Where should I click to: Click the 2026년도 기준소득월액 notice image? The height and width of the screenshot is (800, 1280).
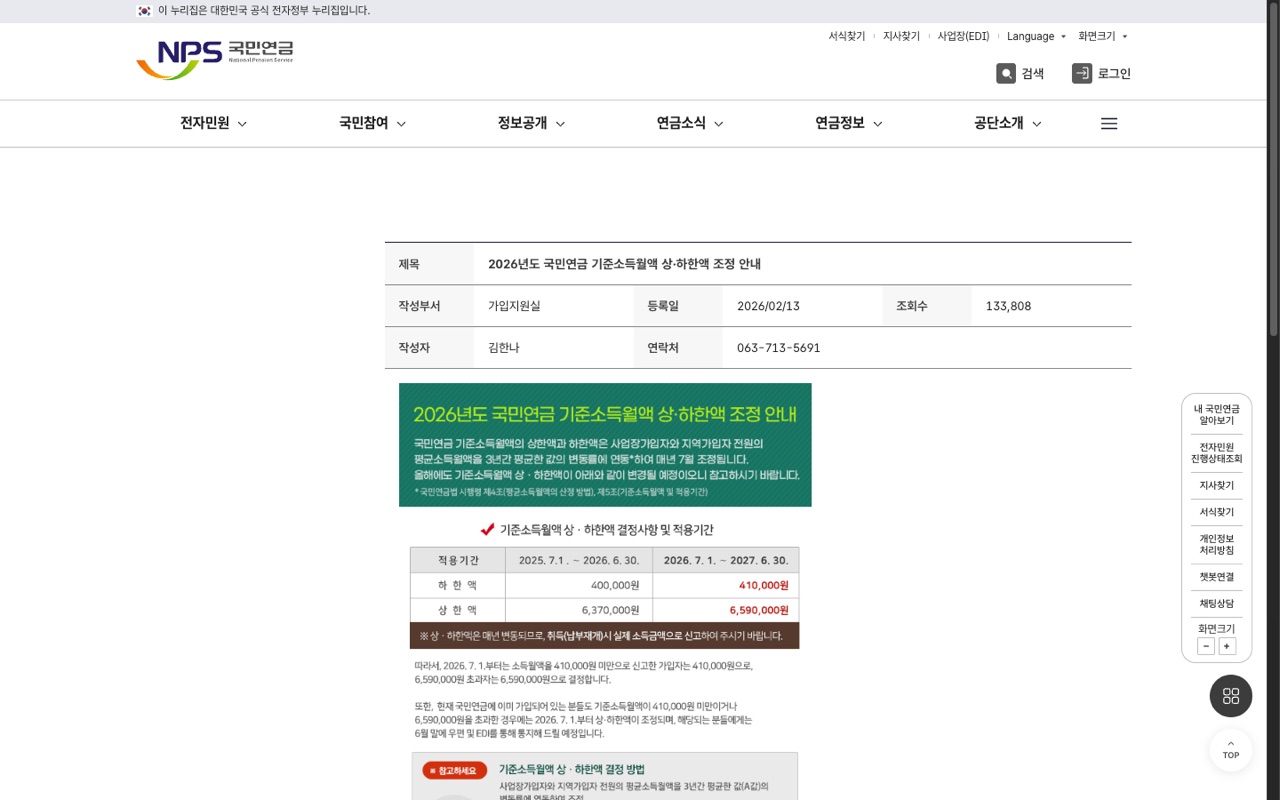(605, 591)
